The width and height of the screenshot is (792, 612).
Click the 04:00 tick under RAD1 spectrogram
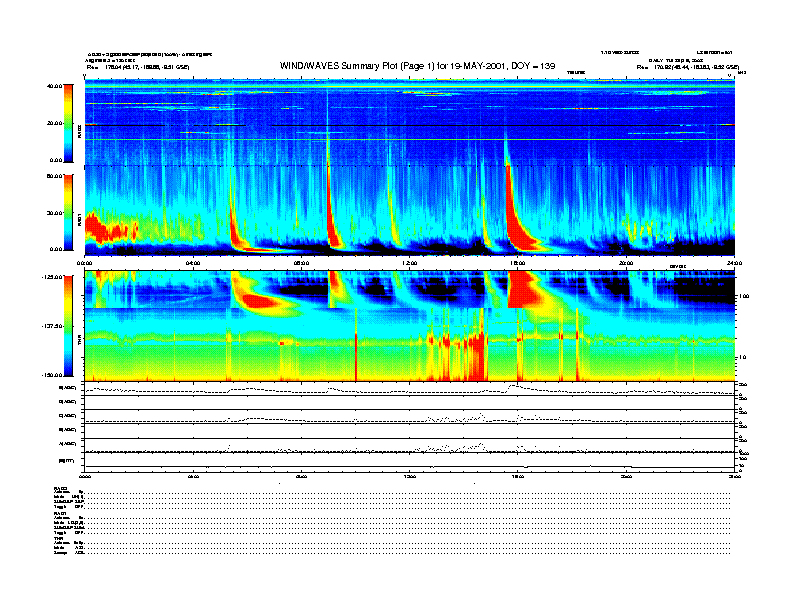tap(193, 263)
